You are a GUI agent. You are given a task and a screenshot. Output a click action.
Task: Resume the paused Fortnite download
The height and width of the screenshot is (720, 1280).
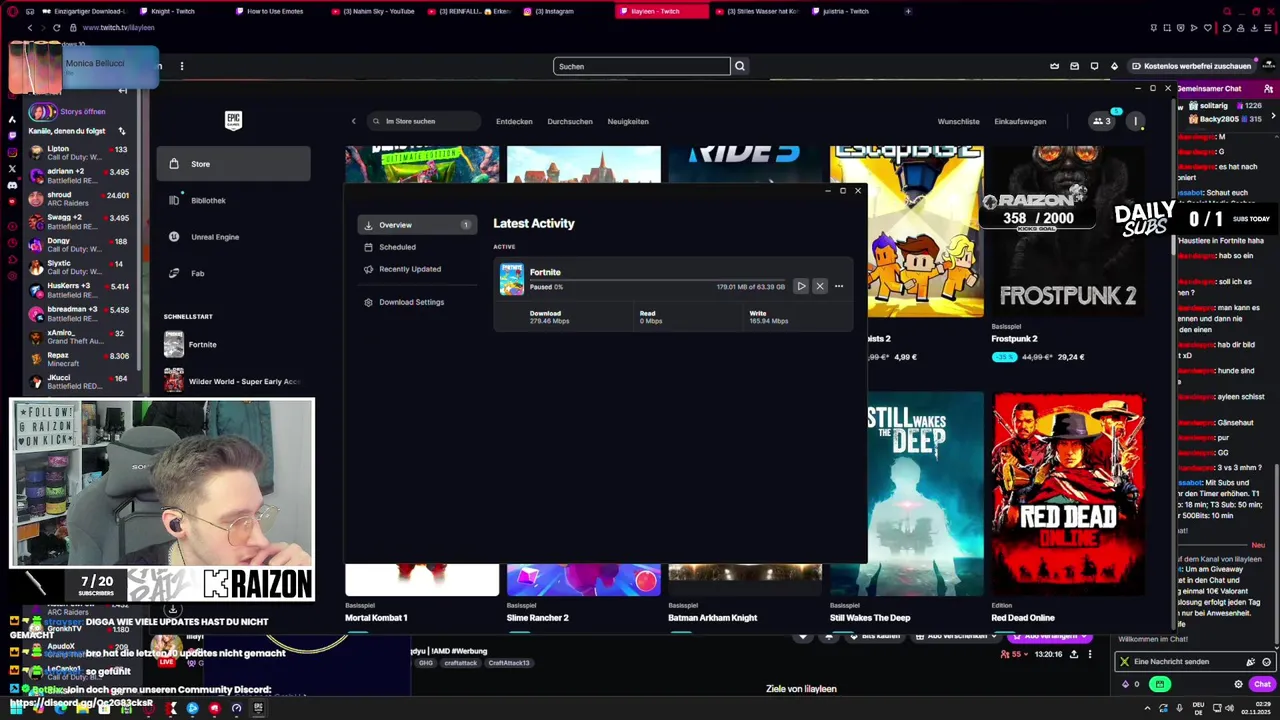click(x=801, y=286)
